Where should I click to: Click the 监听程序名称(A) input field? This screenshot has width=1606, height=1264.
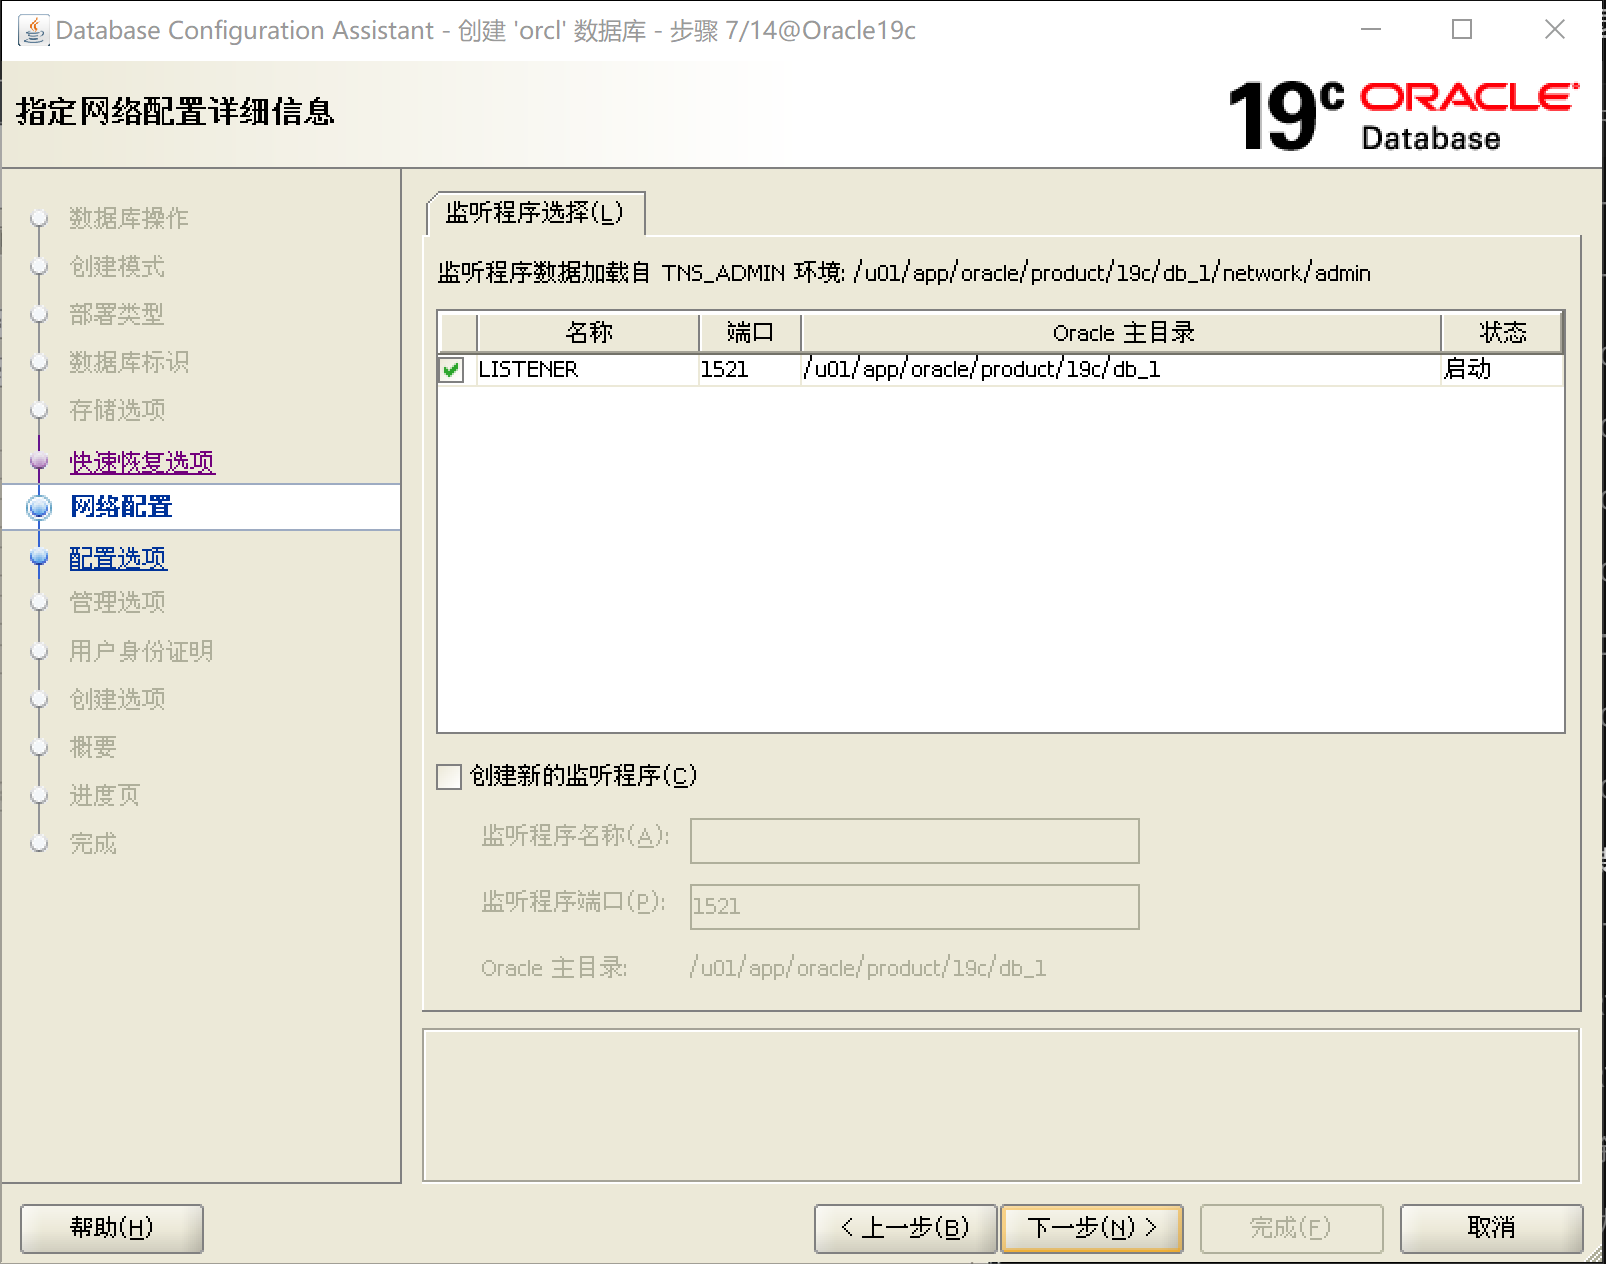(x=915, y=841)
